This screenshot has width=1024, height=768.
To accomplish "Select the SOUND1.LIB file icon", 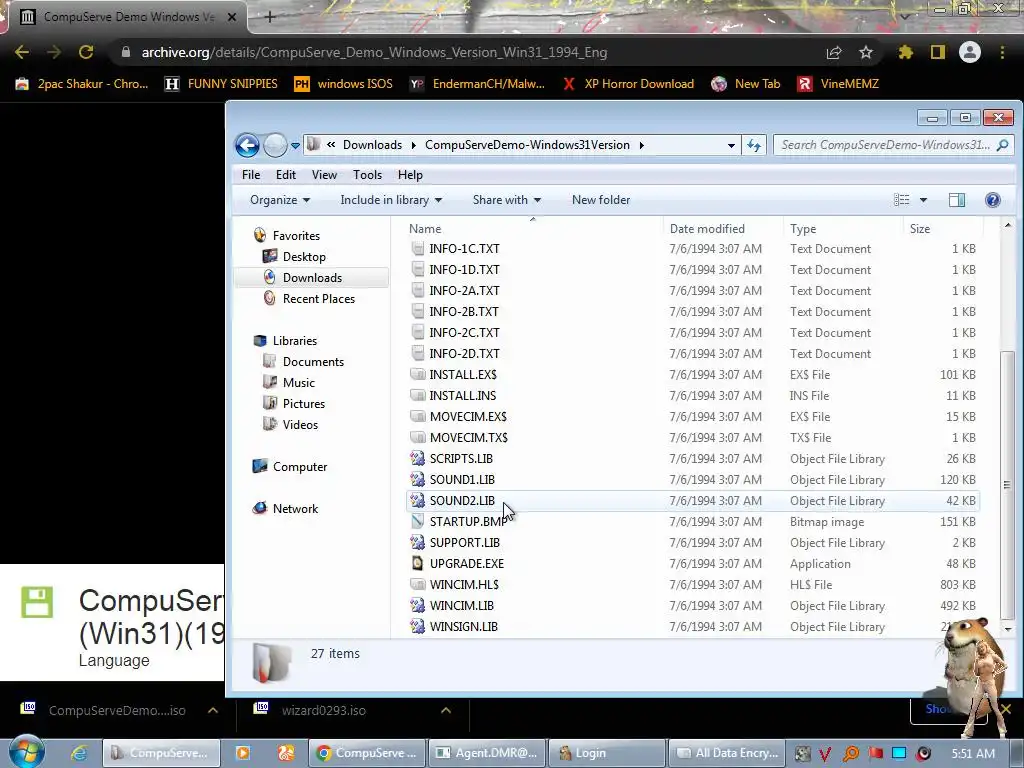I will click(417, 479).
